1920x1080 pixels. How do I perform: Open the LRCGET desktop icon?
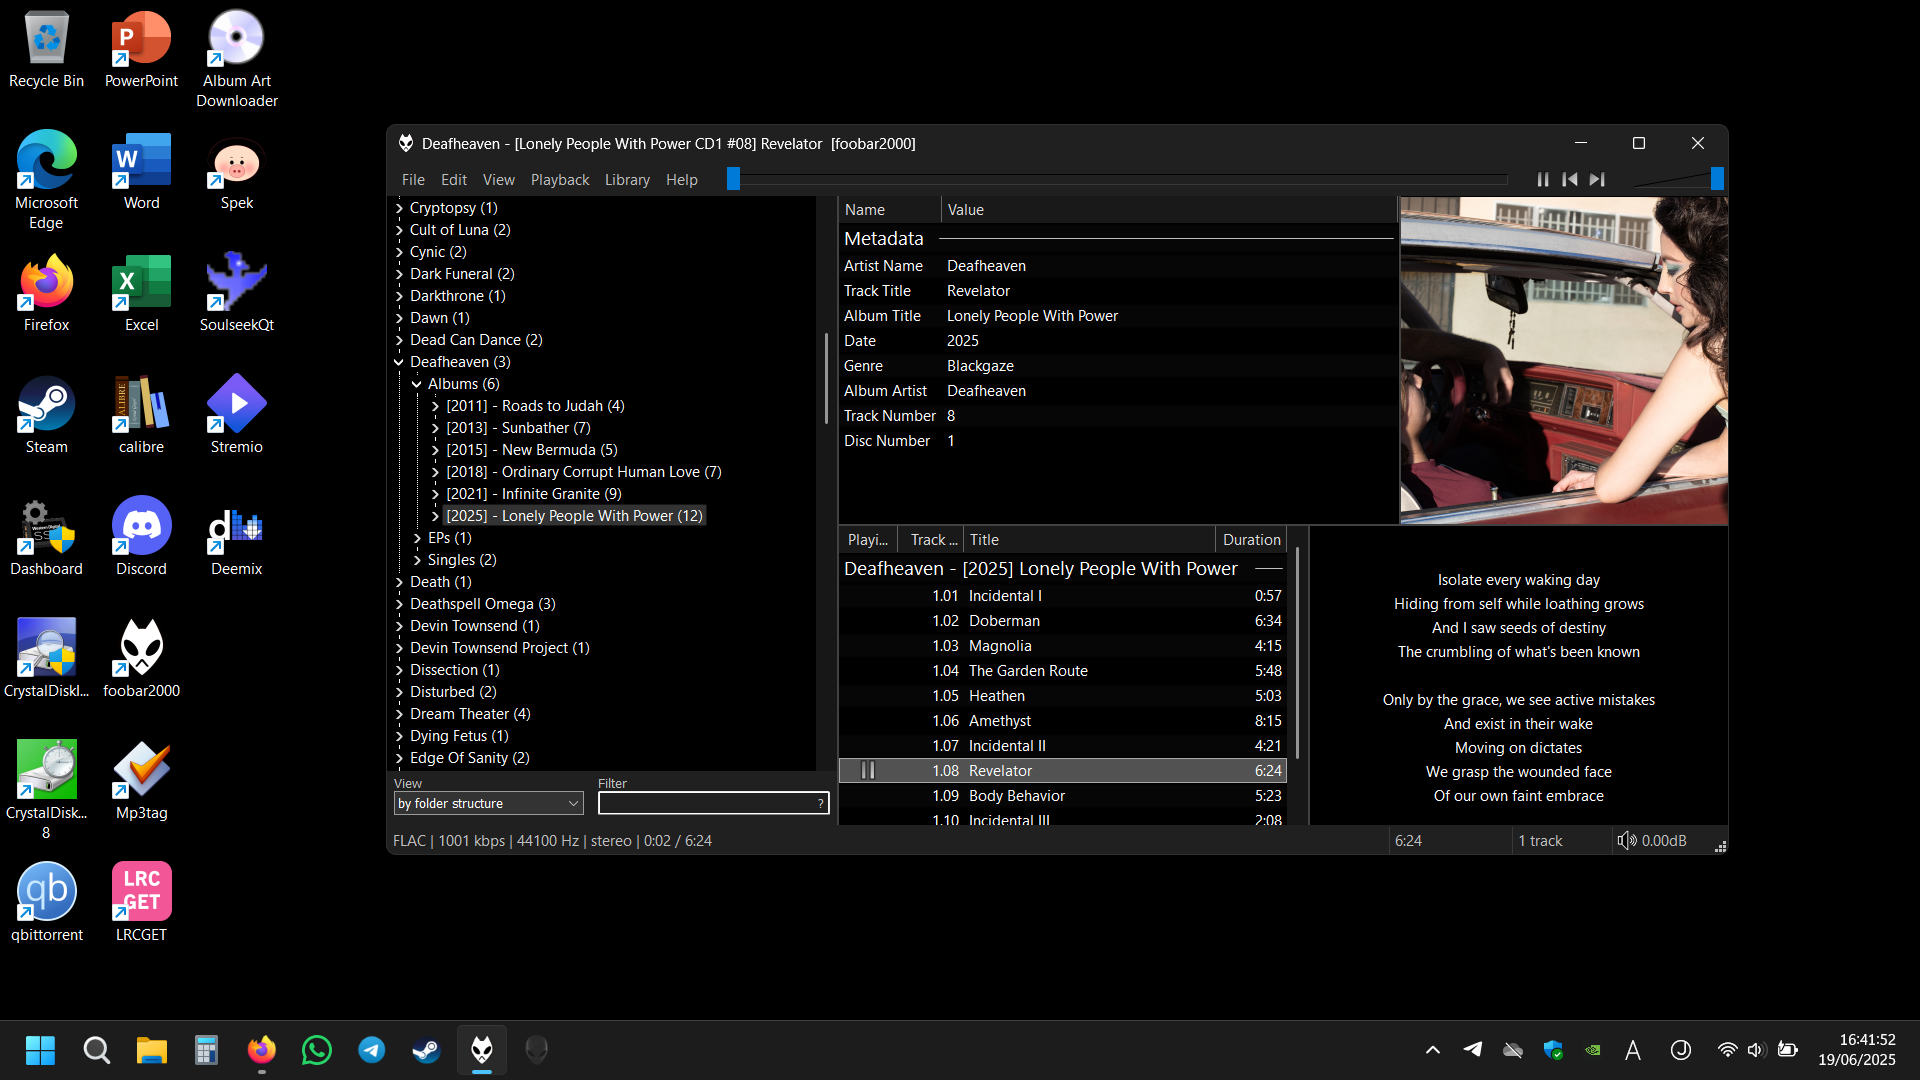click(142, 902)
